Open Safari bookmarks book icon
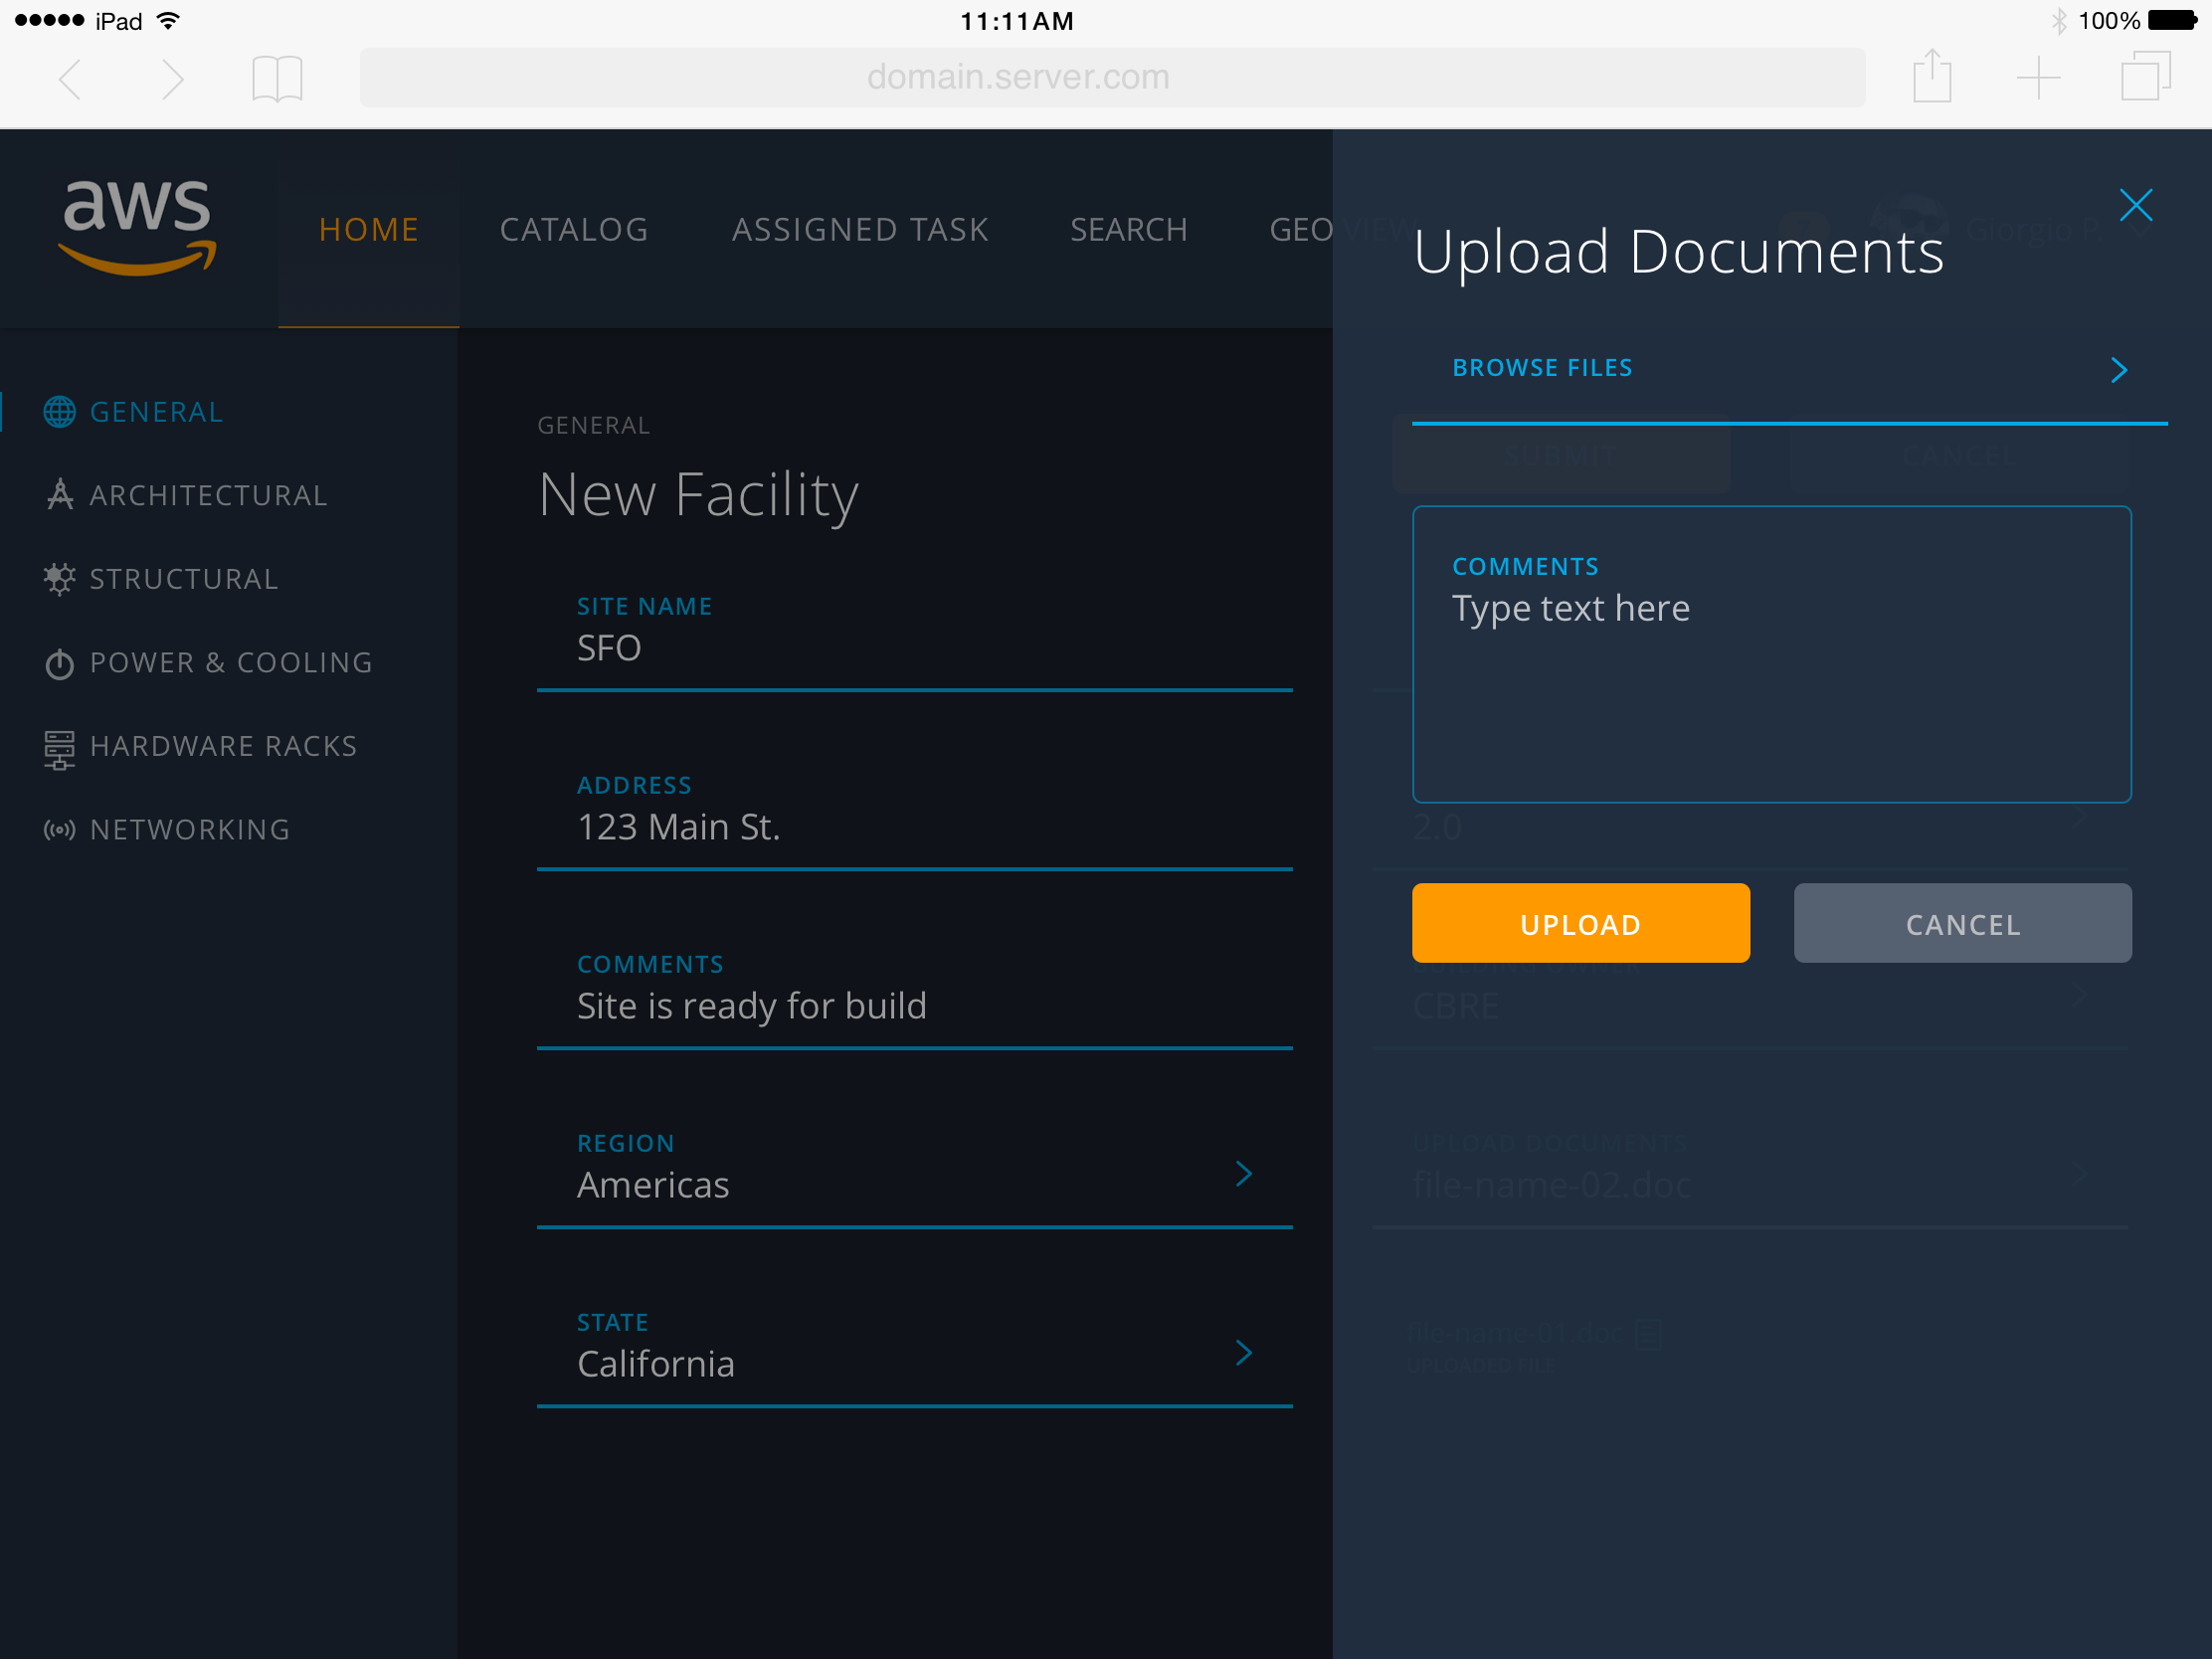Screen dimensions: 2212x1659 coord(277,78)
